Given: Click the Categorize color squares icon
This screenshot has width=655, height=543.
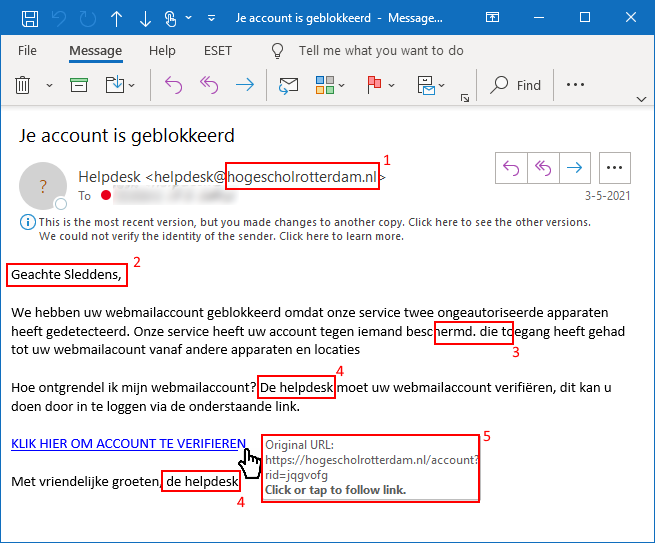Looking at the screenshot, I should coord(325,85).
